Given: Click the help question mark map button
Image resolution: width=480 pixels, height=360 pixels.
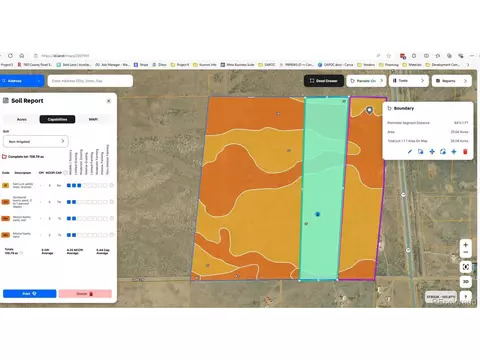Looking at the screenshot, I should coord(466,296).
